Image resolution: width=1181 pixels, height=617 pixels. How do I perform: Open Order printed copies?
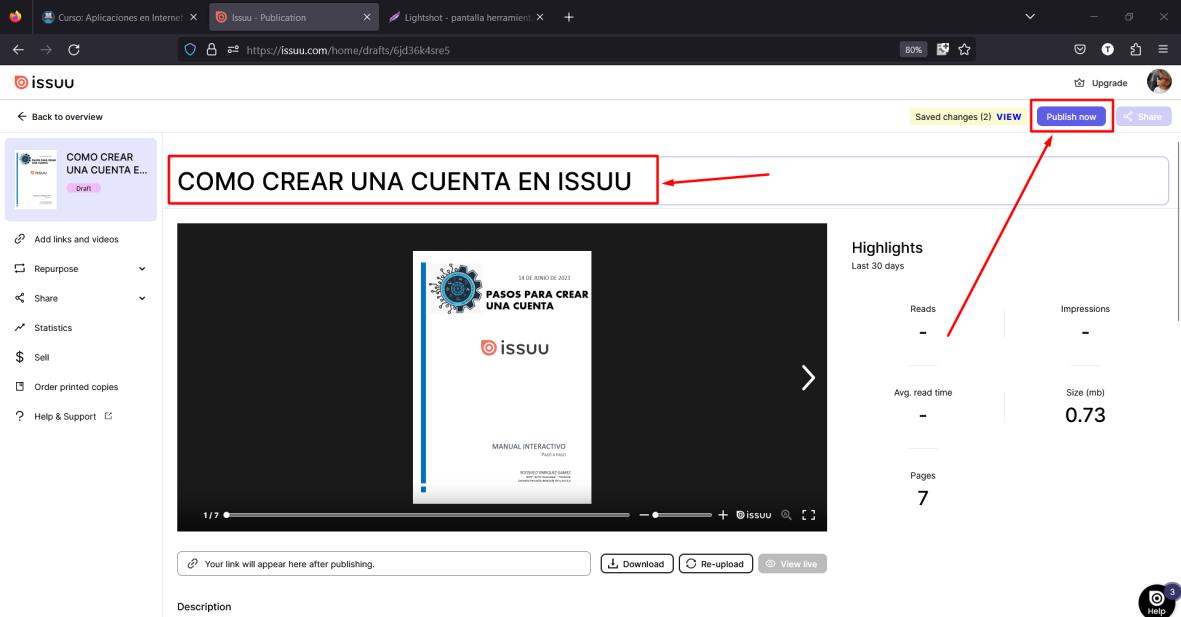coord(76,387)
